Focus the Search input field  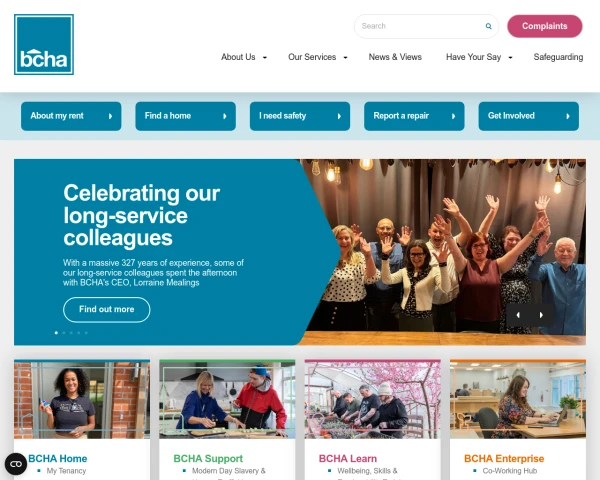[421, 26]
